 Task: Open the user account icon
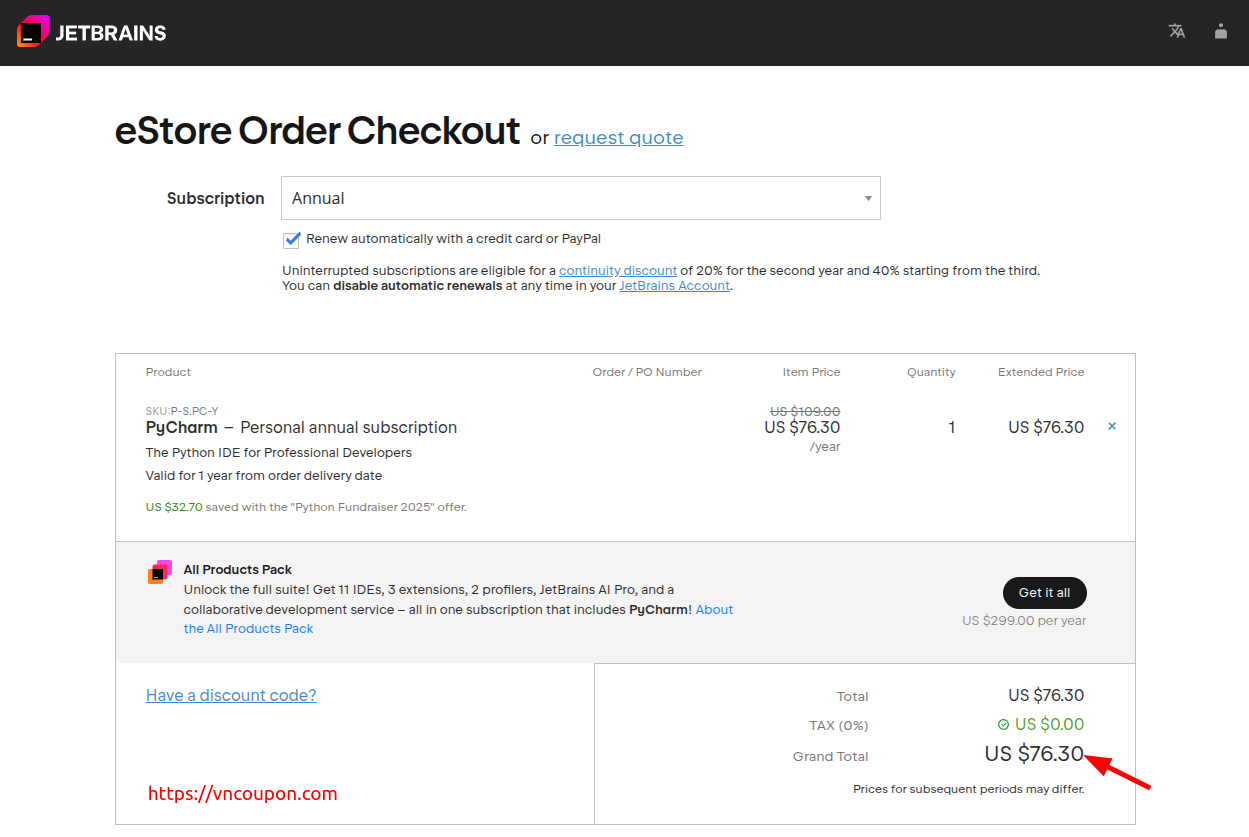coord(1221,31)
